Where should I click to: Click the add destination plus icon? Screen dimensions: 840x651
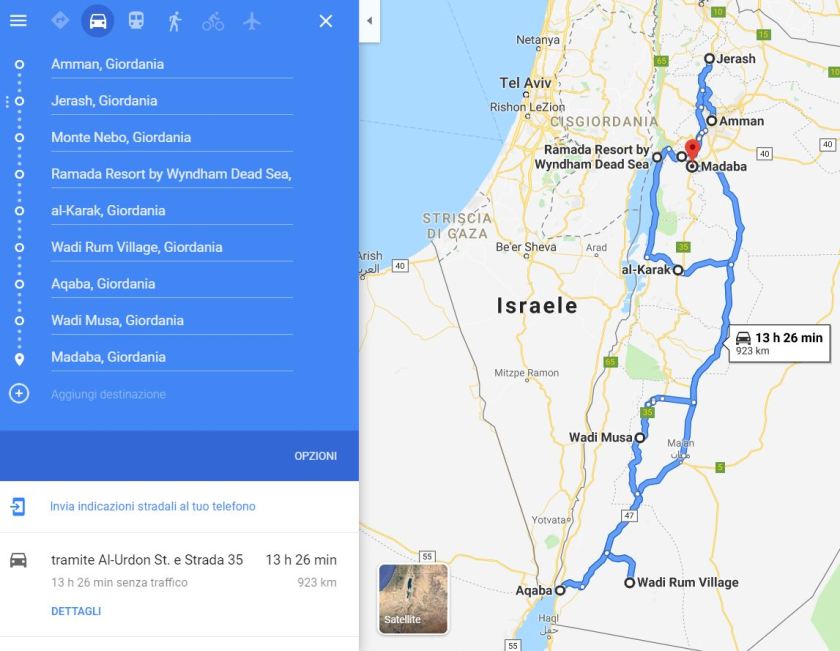pyautogui.click(x=19, y=394)
